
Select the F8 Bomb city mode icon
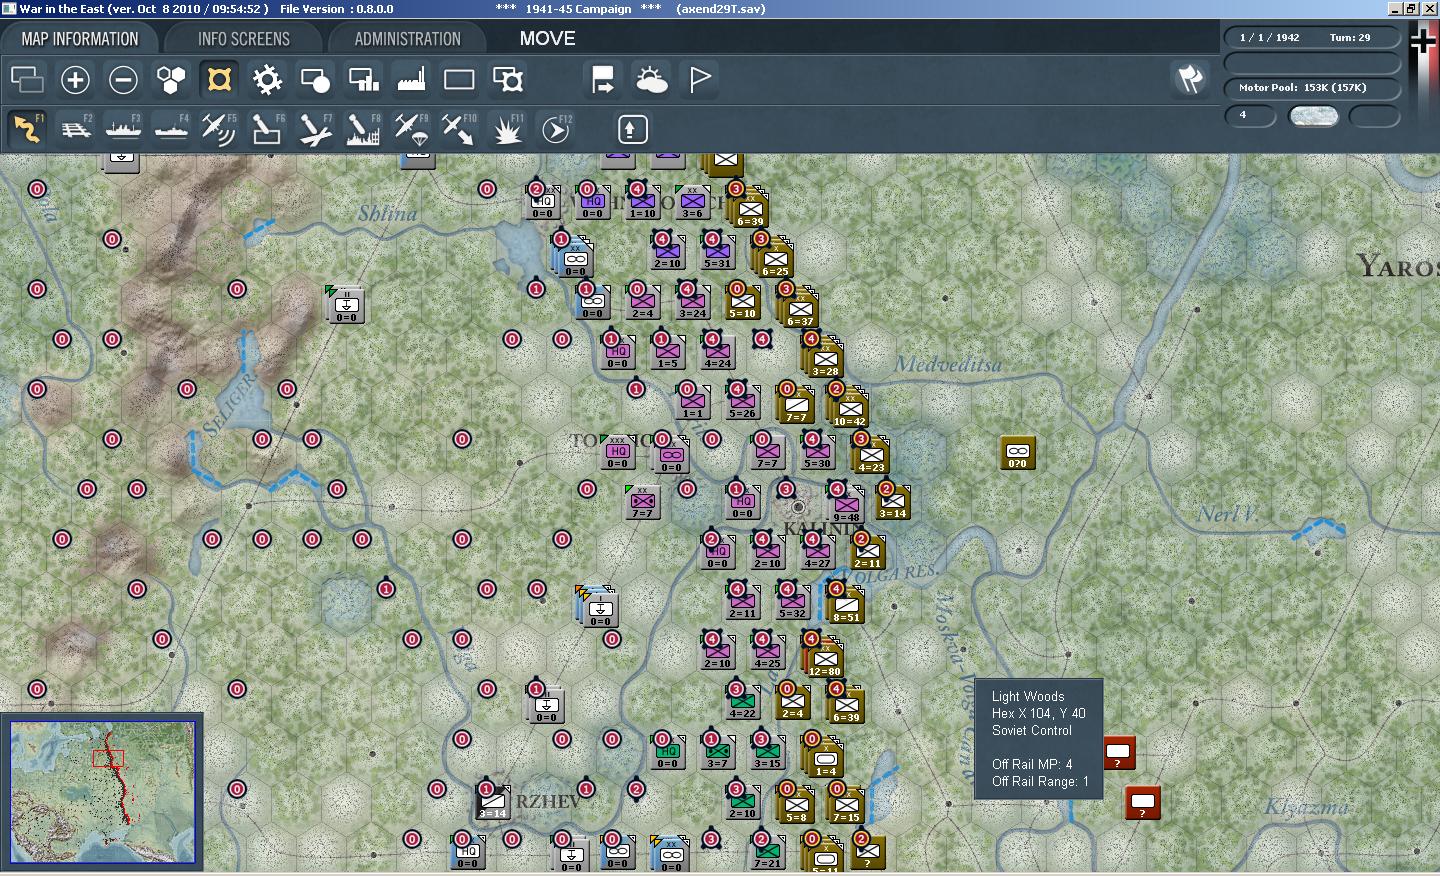point(363,129)
